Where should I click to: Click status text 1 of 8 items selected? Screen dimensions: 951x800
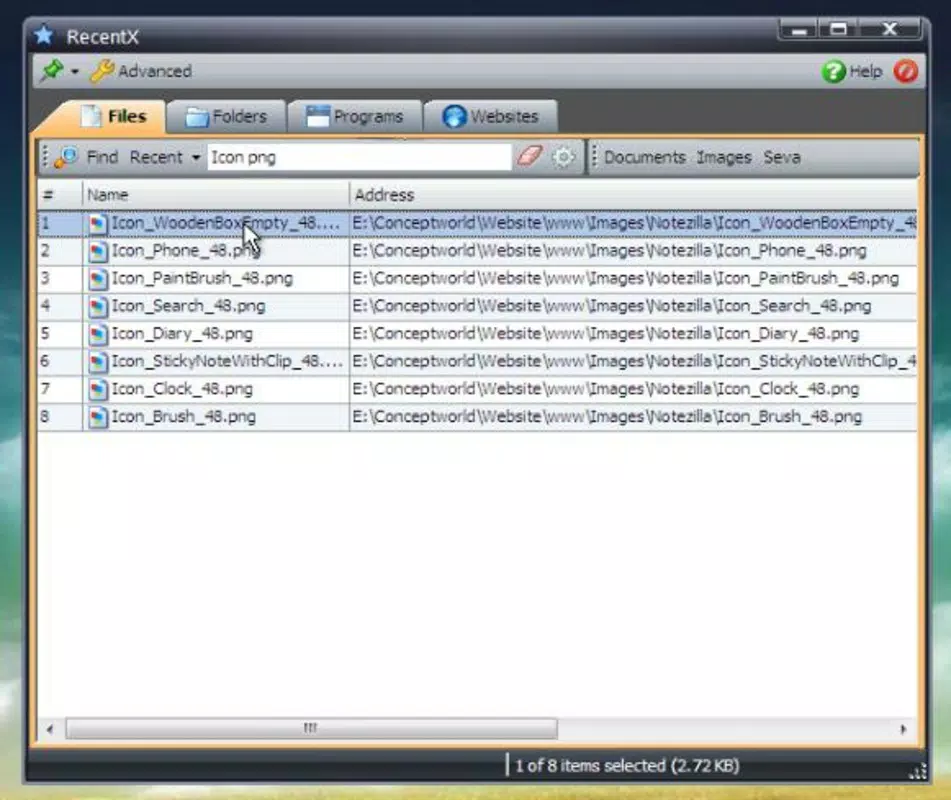[627, 765]
